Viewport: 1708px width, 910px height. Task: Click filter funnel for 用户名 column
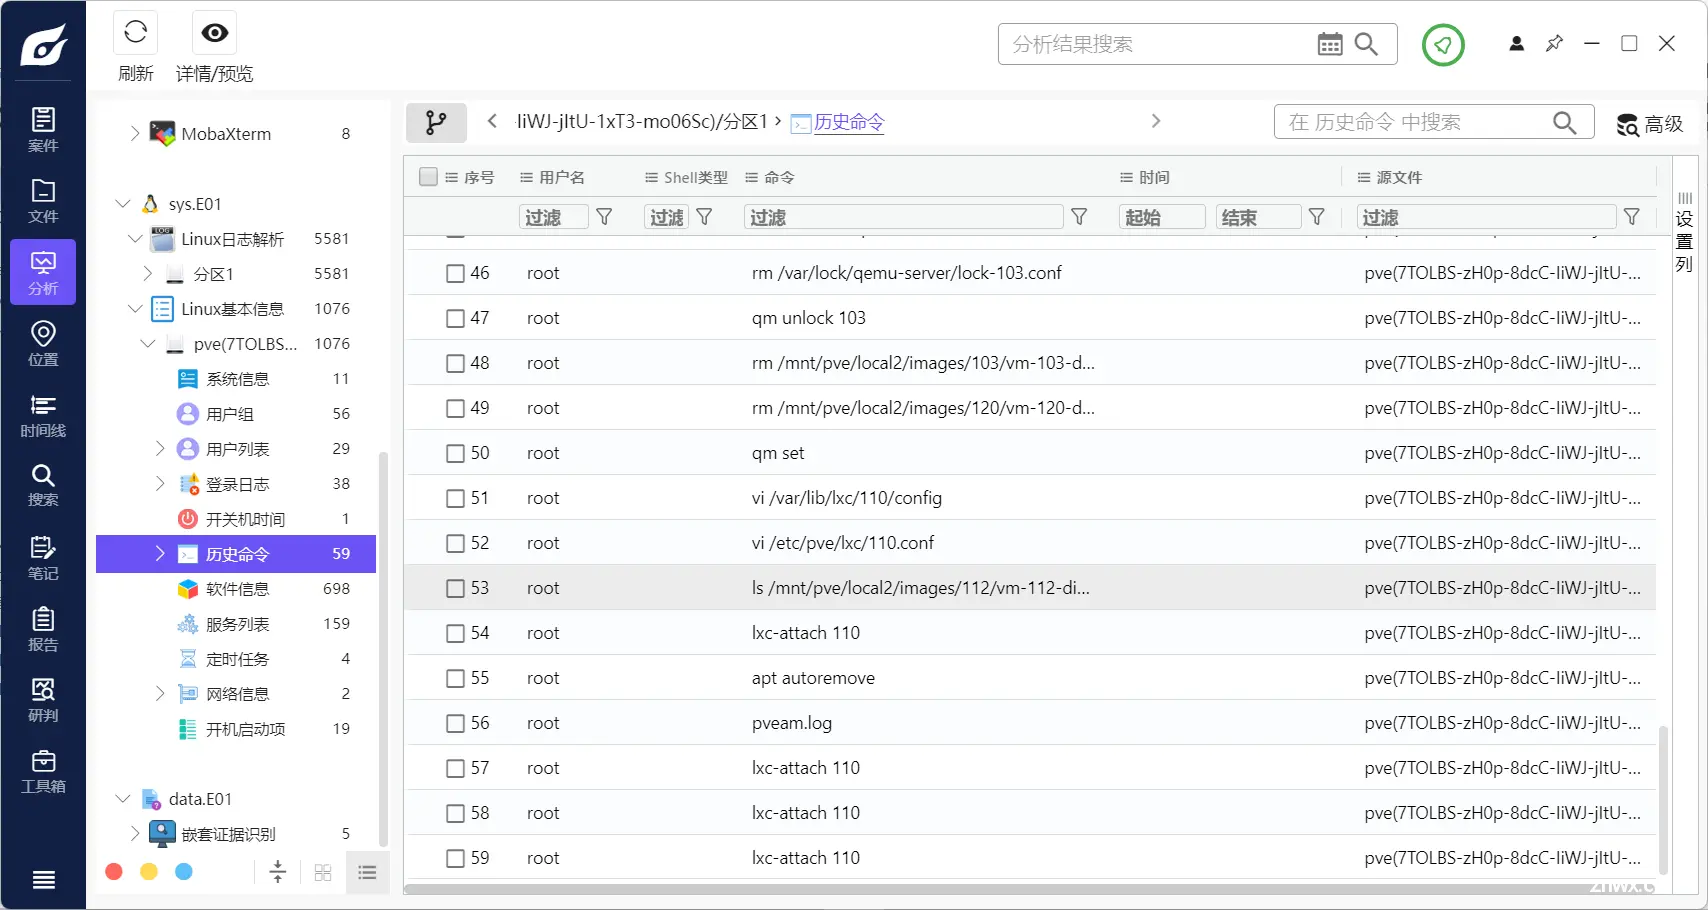pos(604,217)
